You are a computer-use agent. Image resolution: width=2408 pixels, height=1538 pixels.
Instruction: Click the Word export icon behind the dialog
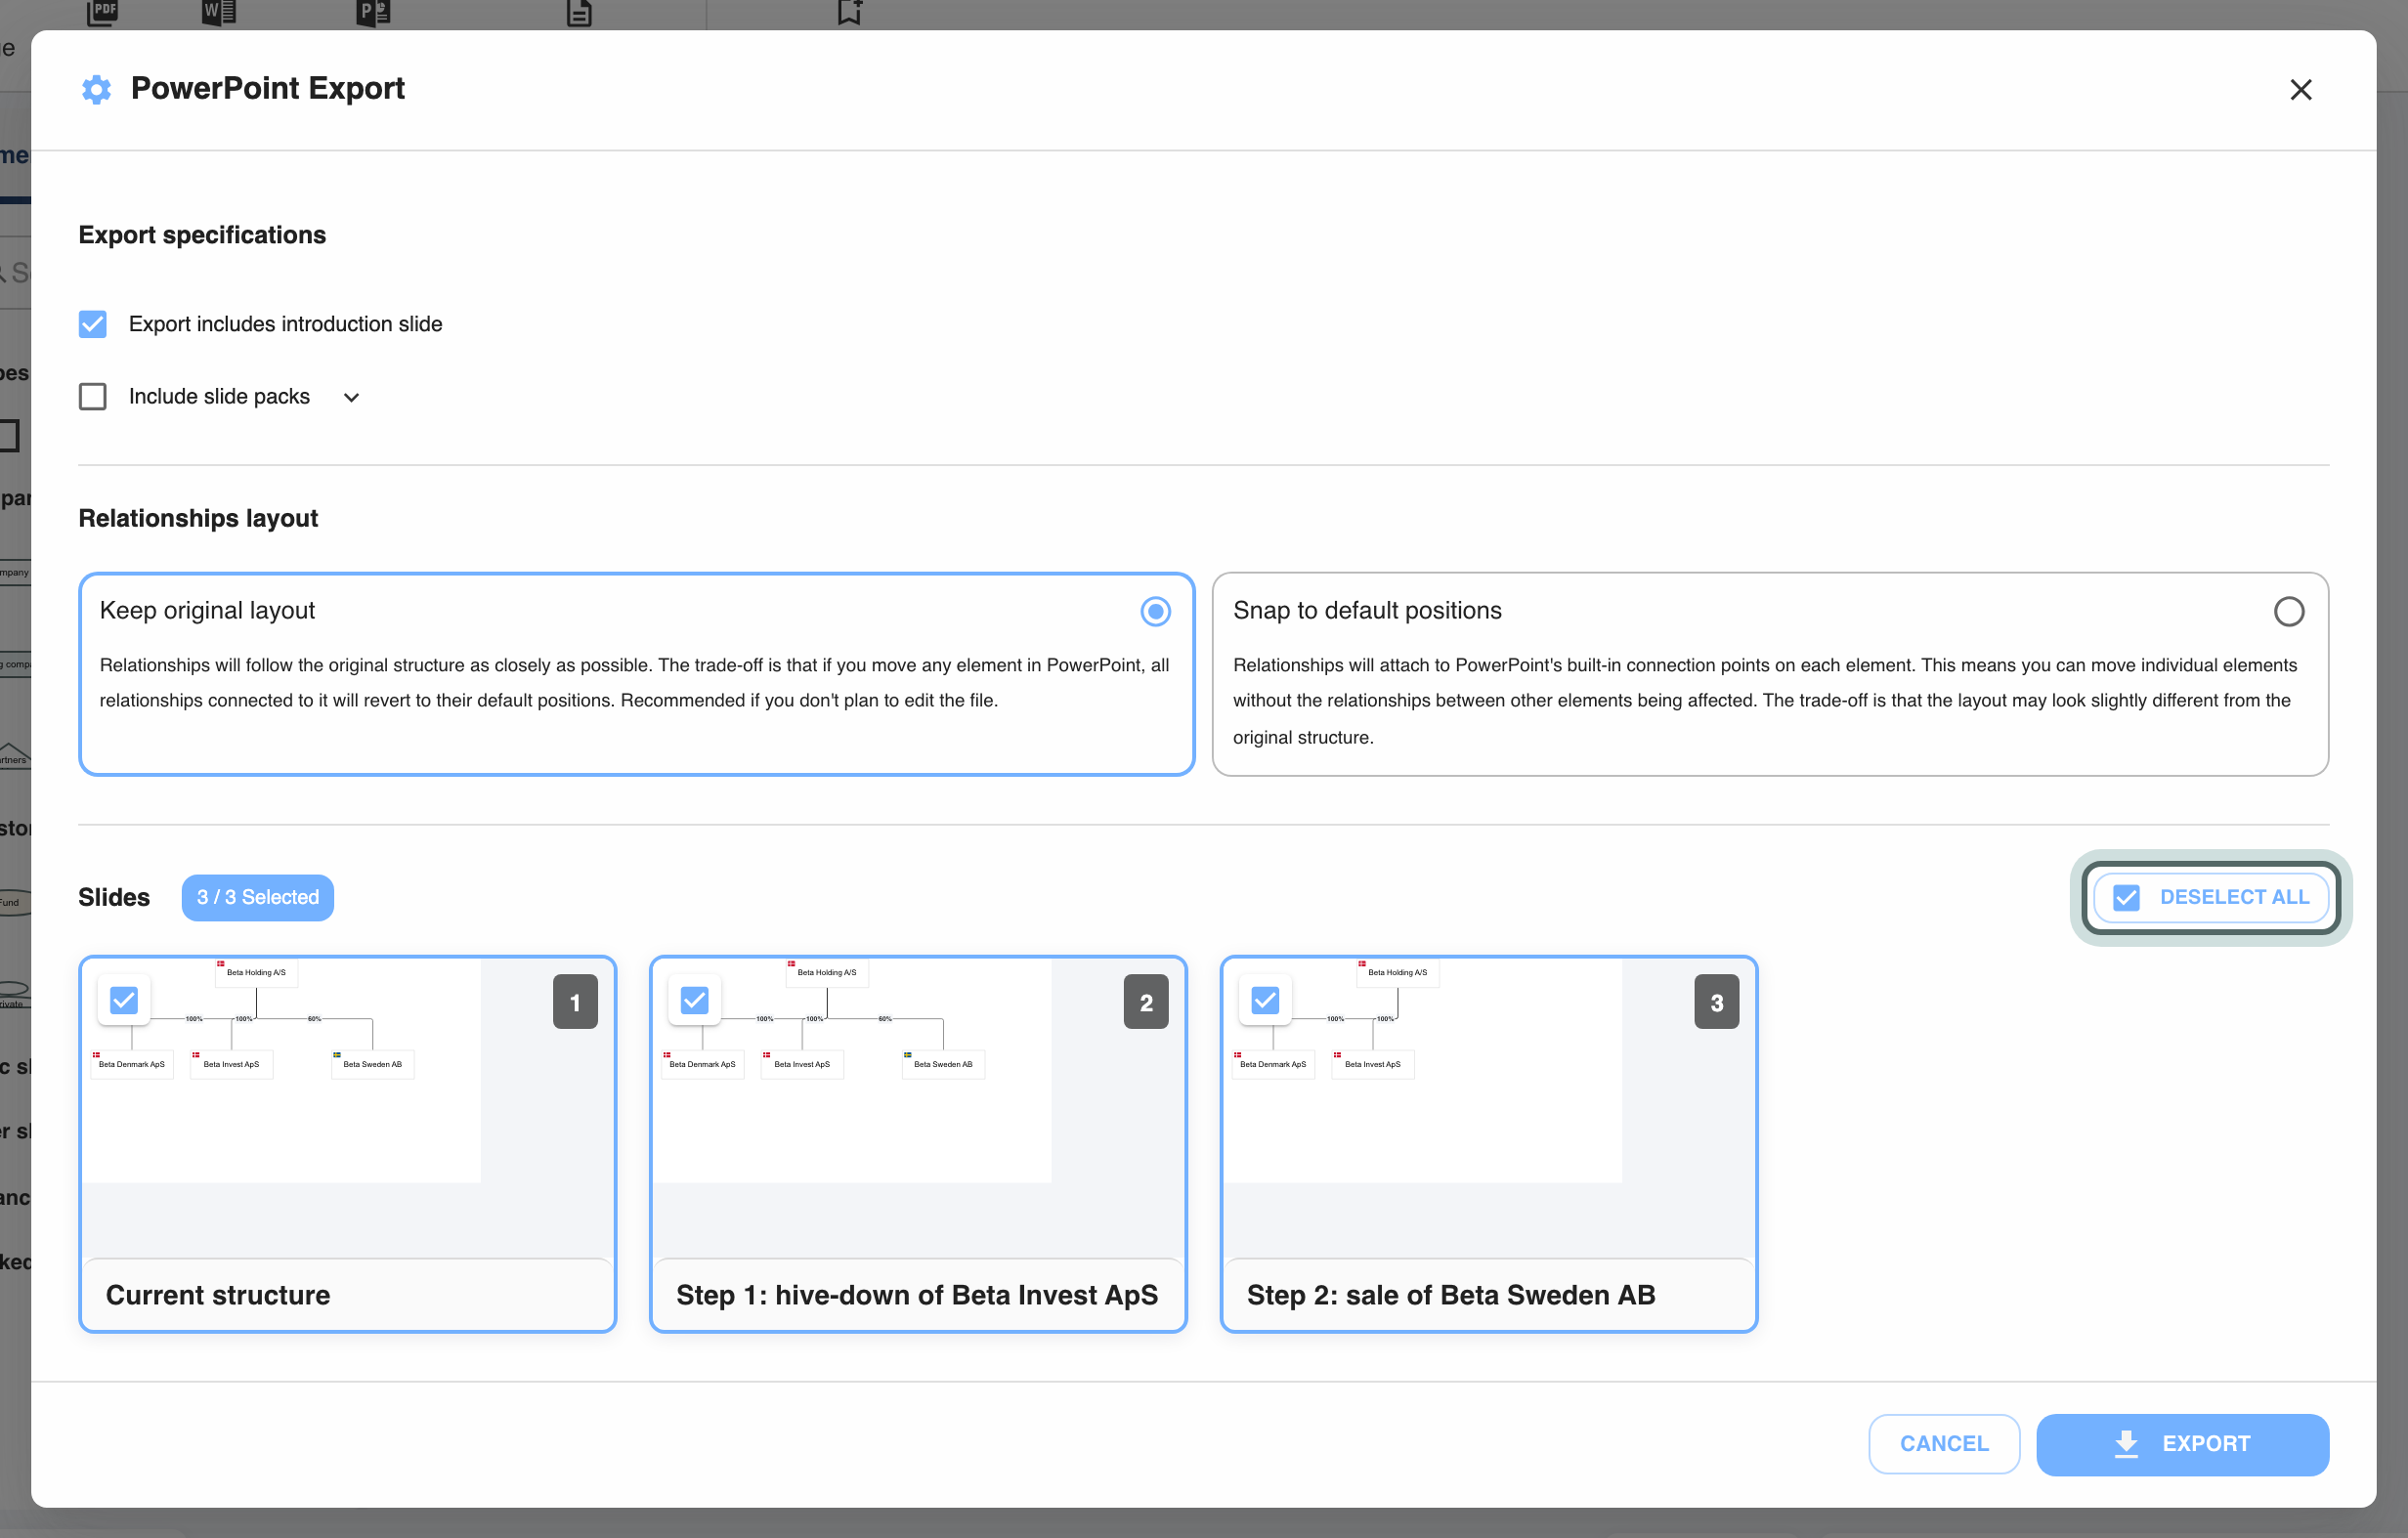(x=219, y=12)
